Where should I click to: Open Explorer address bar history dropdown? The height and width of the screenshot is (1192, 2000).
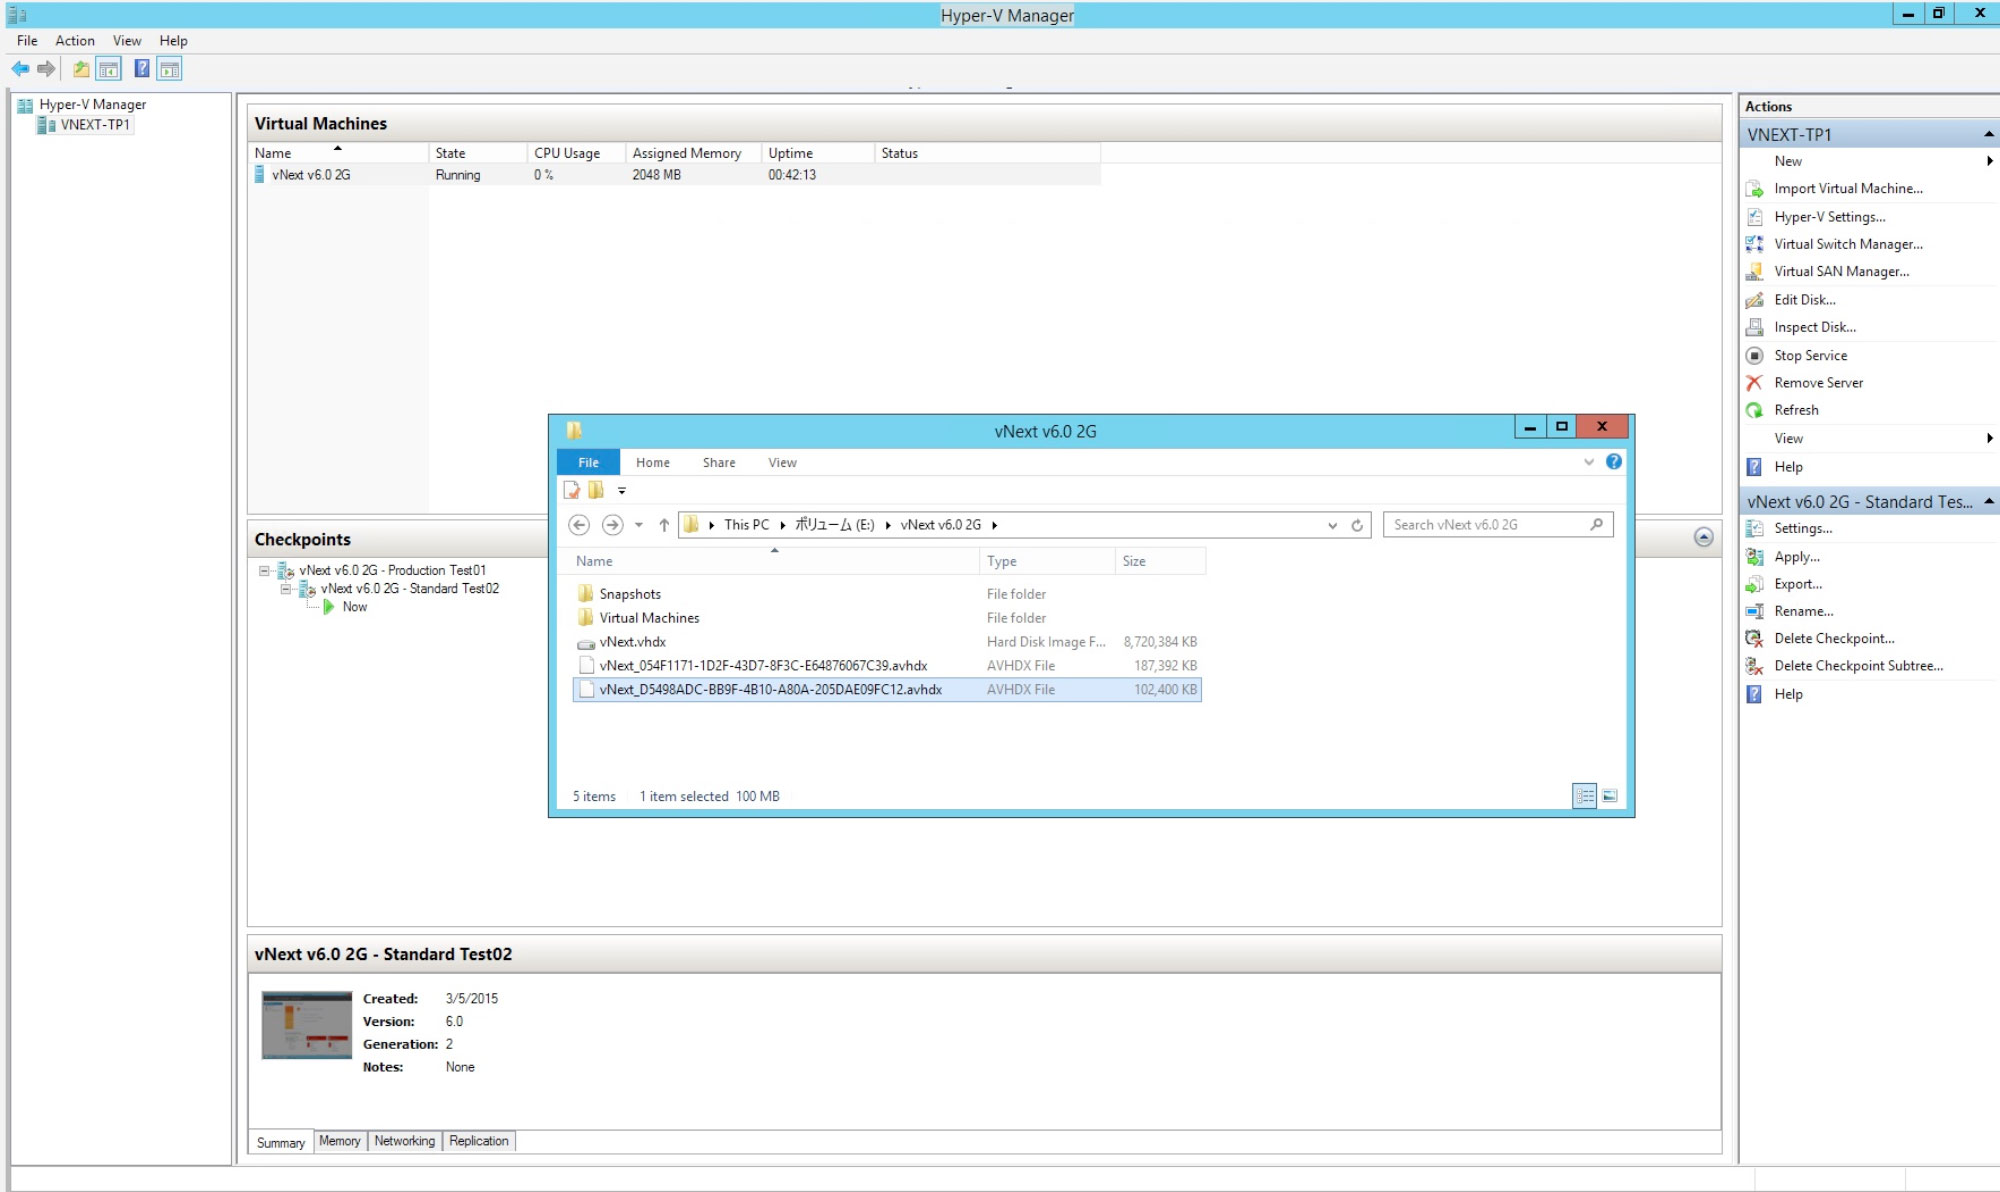(x=1332, y=525)
